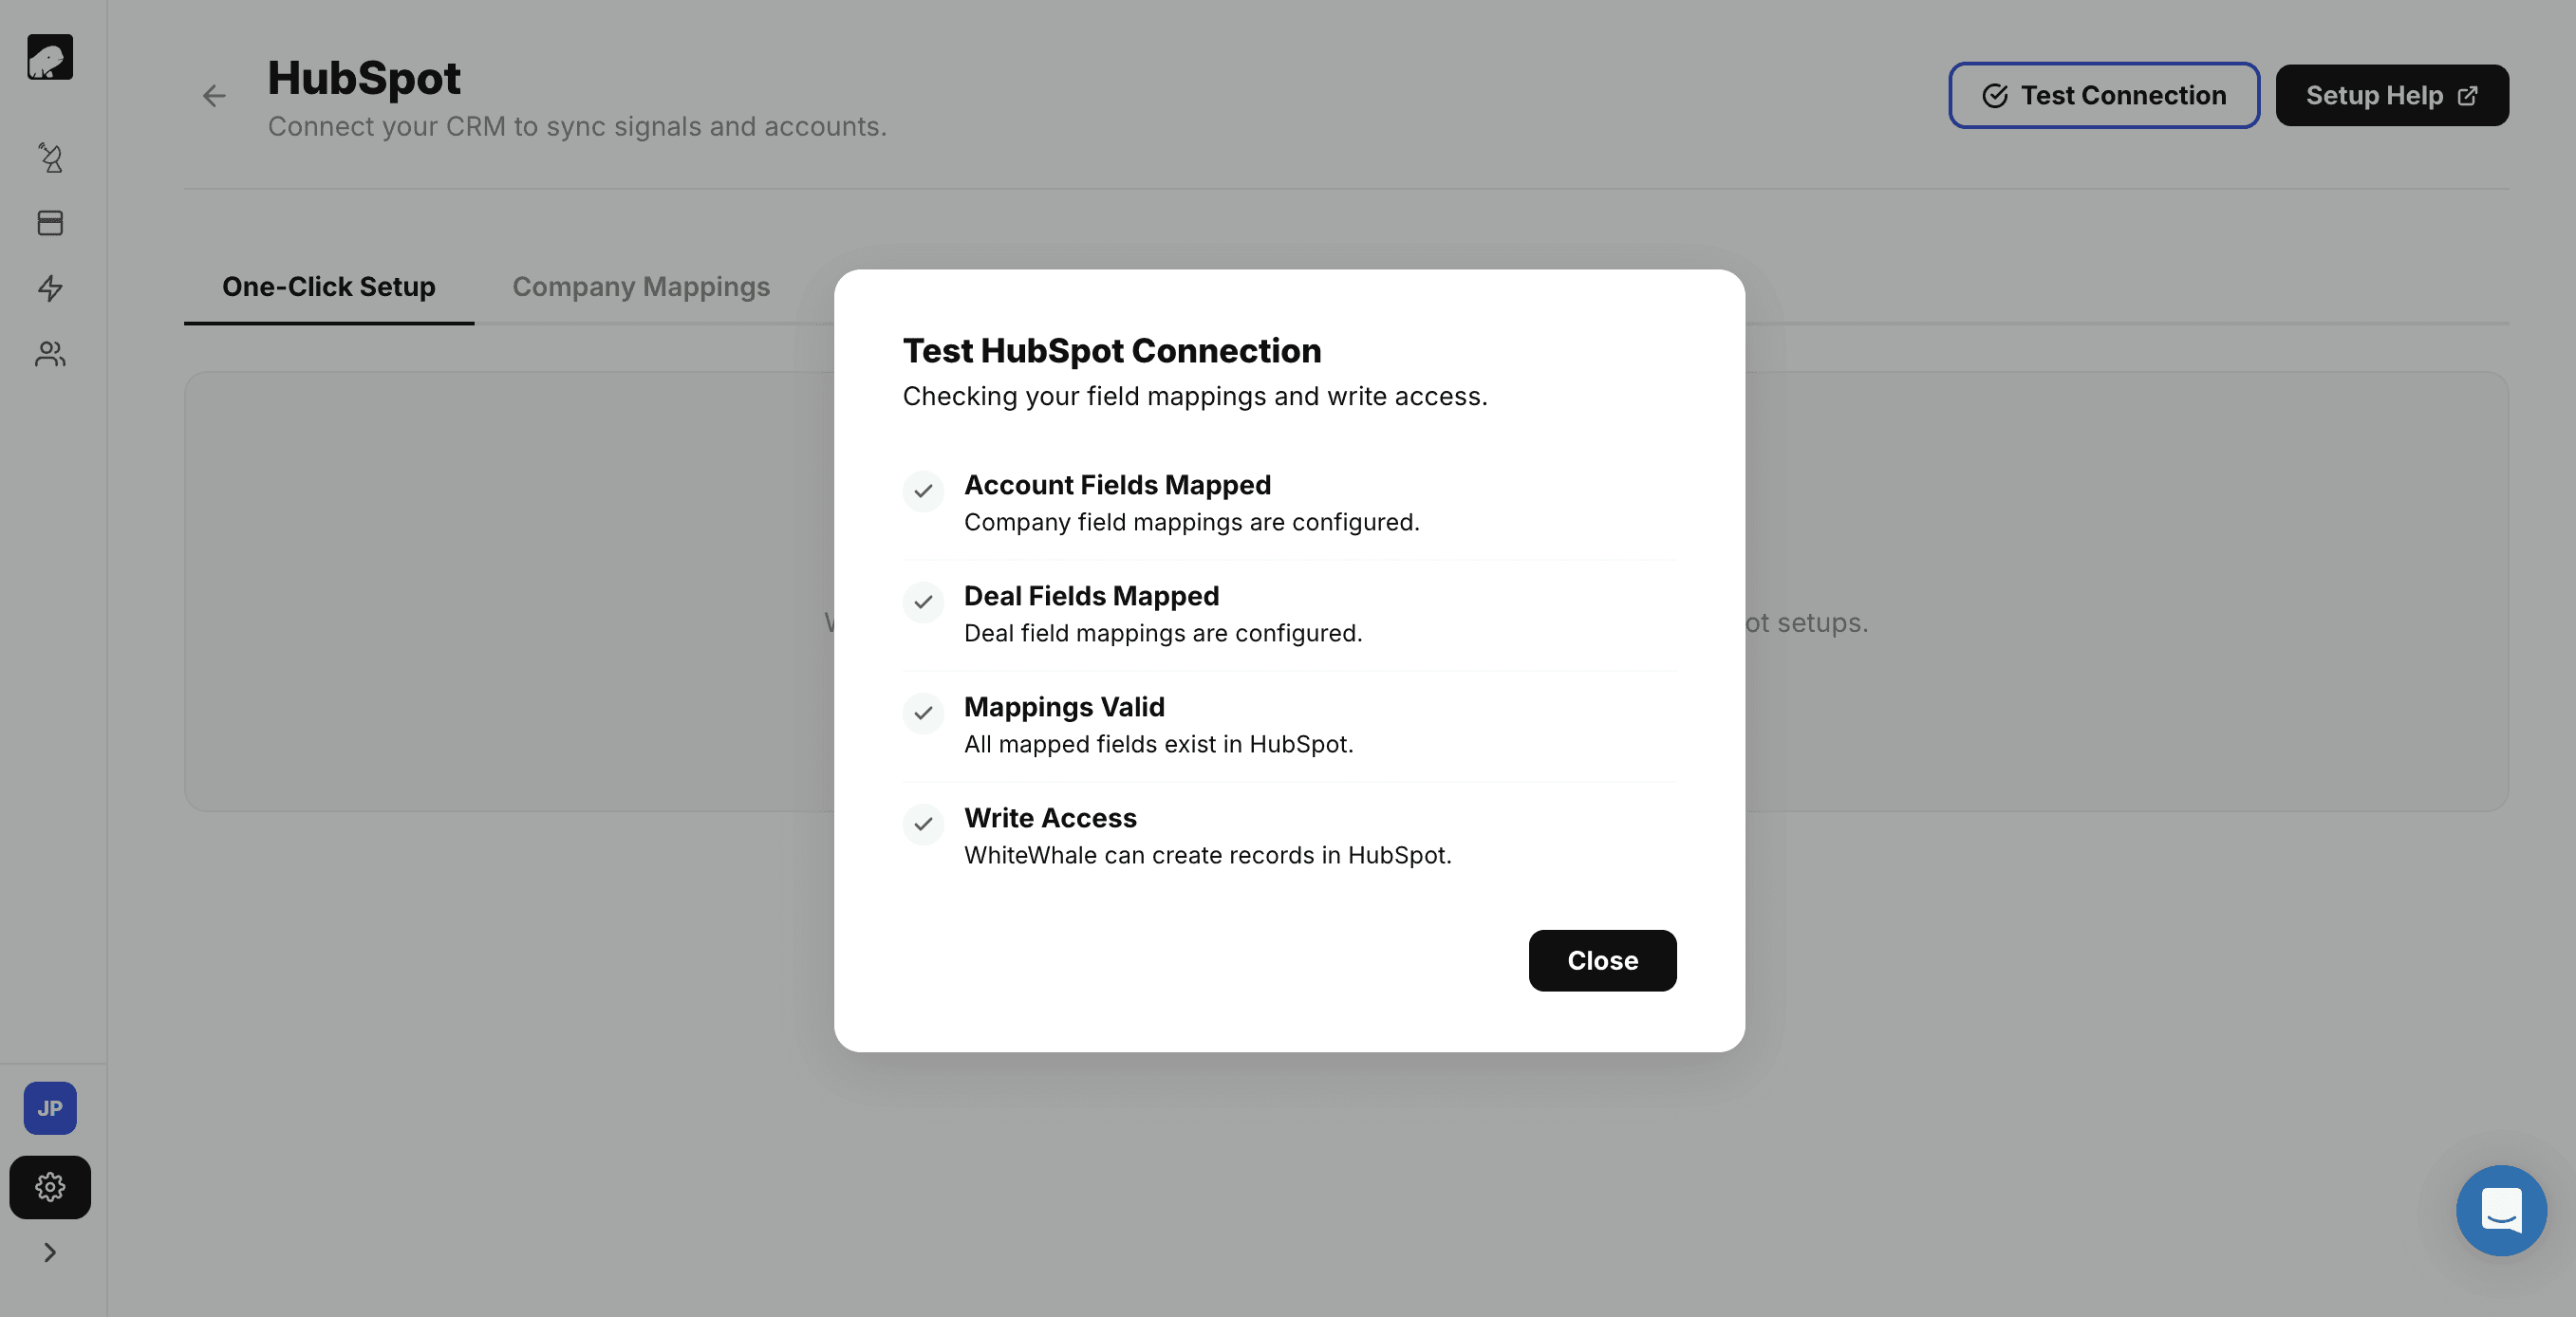2576x1317 pixels.
Task: Click the Deal Fields Mapped checkmark
Action: [x=923, y=602]
